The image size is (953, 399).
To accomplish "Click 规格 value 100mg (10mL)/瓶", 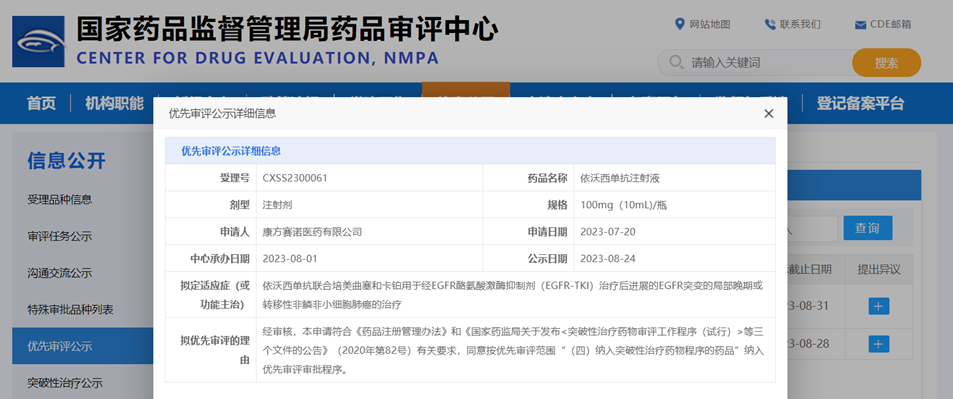I will [x=624, y=205].
